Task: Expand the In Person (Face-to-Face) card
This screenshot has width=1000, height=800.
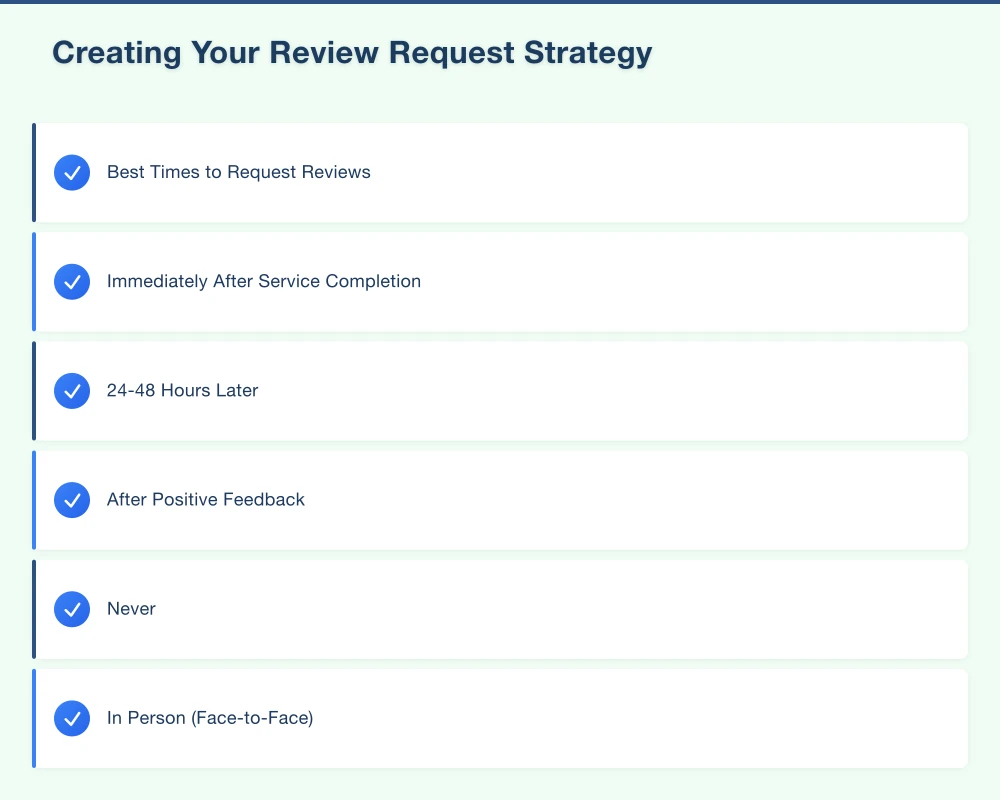Action: coord(500,718)
